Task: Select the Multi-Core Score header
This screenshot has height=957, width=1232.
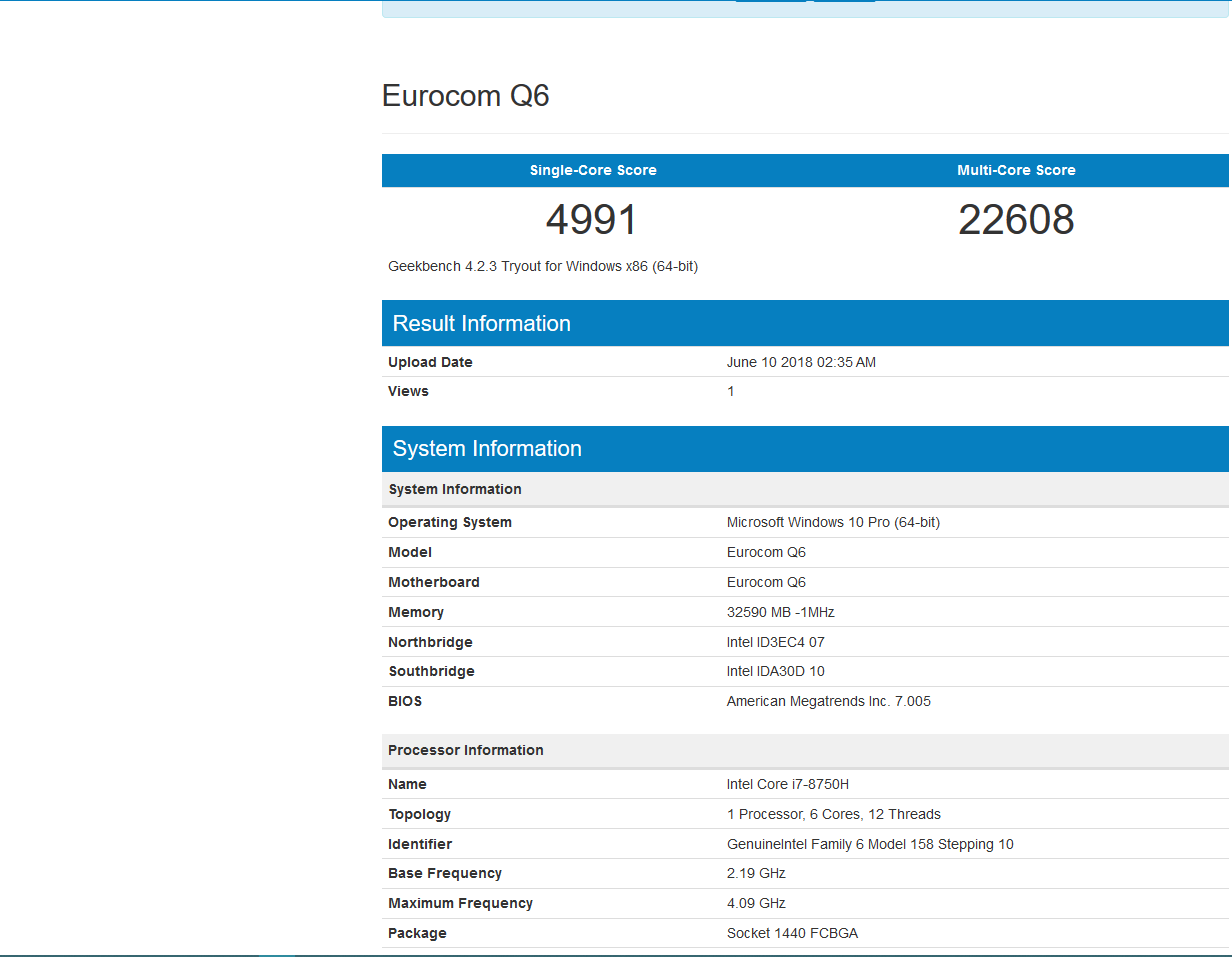Action: (1016, 170)
